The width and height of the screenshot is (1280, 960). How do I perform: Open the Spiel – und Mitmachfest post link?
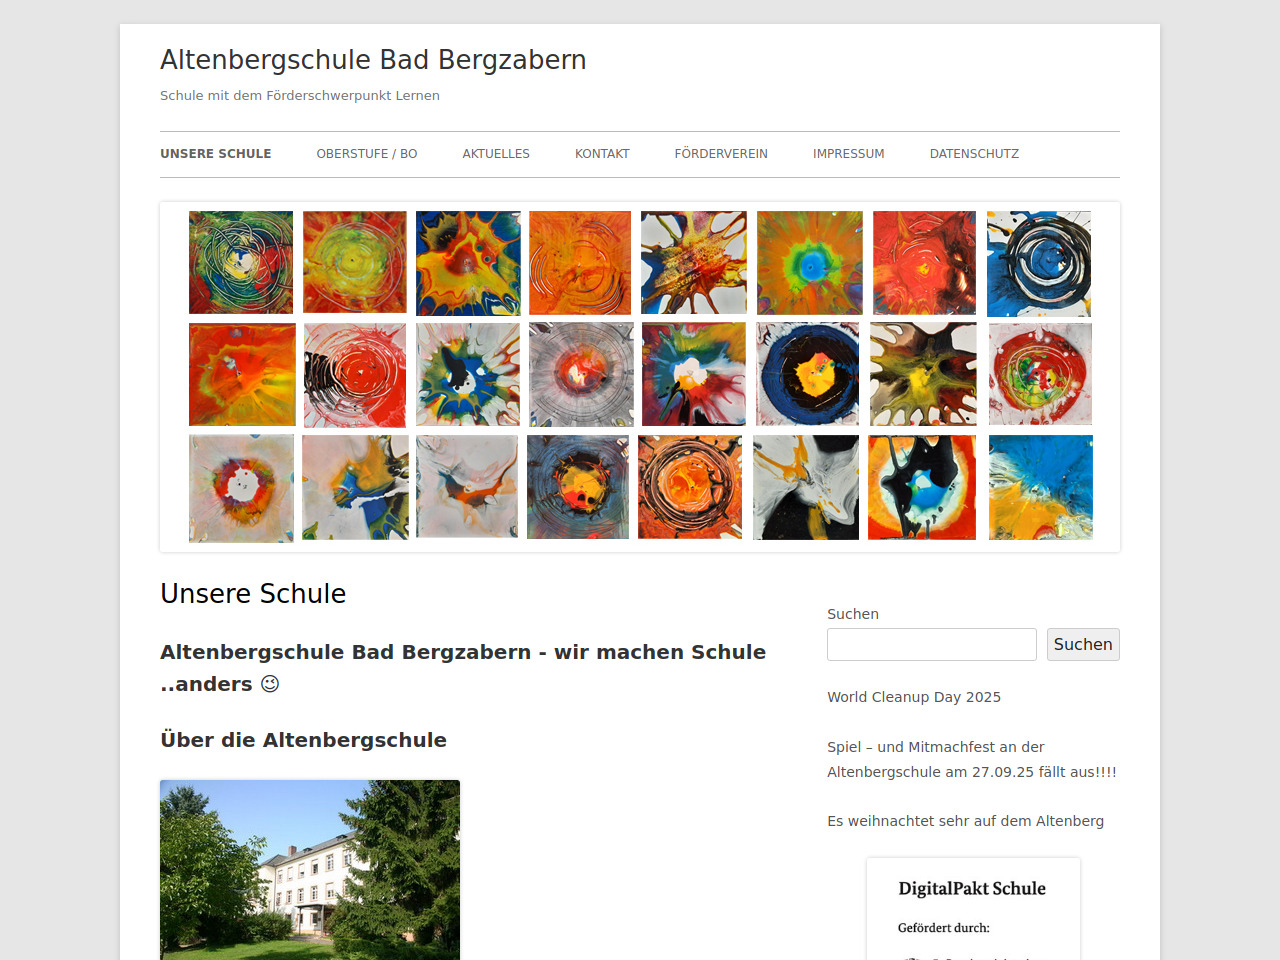click(x=972, y=759)
